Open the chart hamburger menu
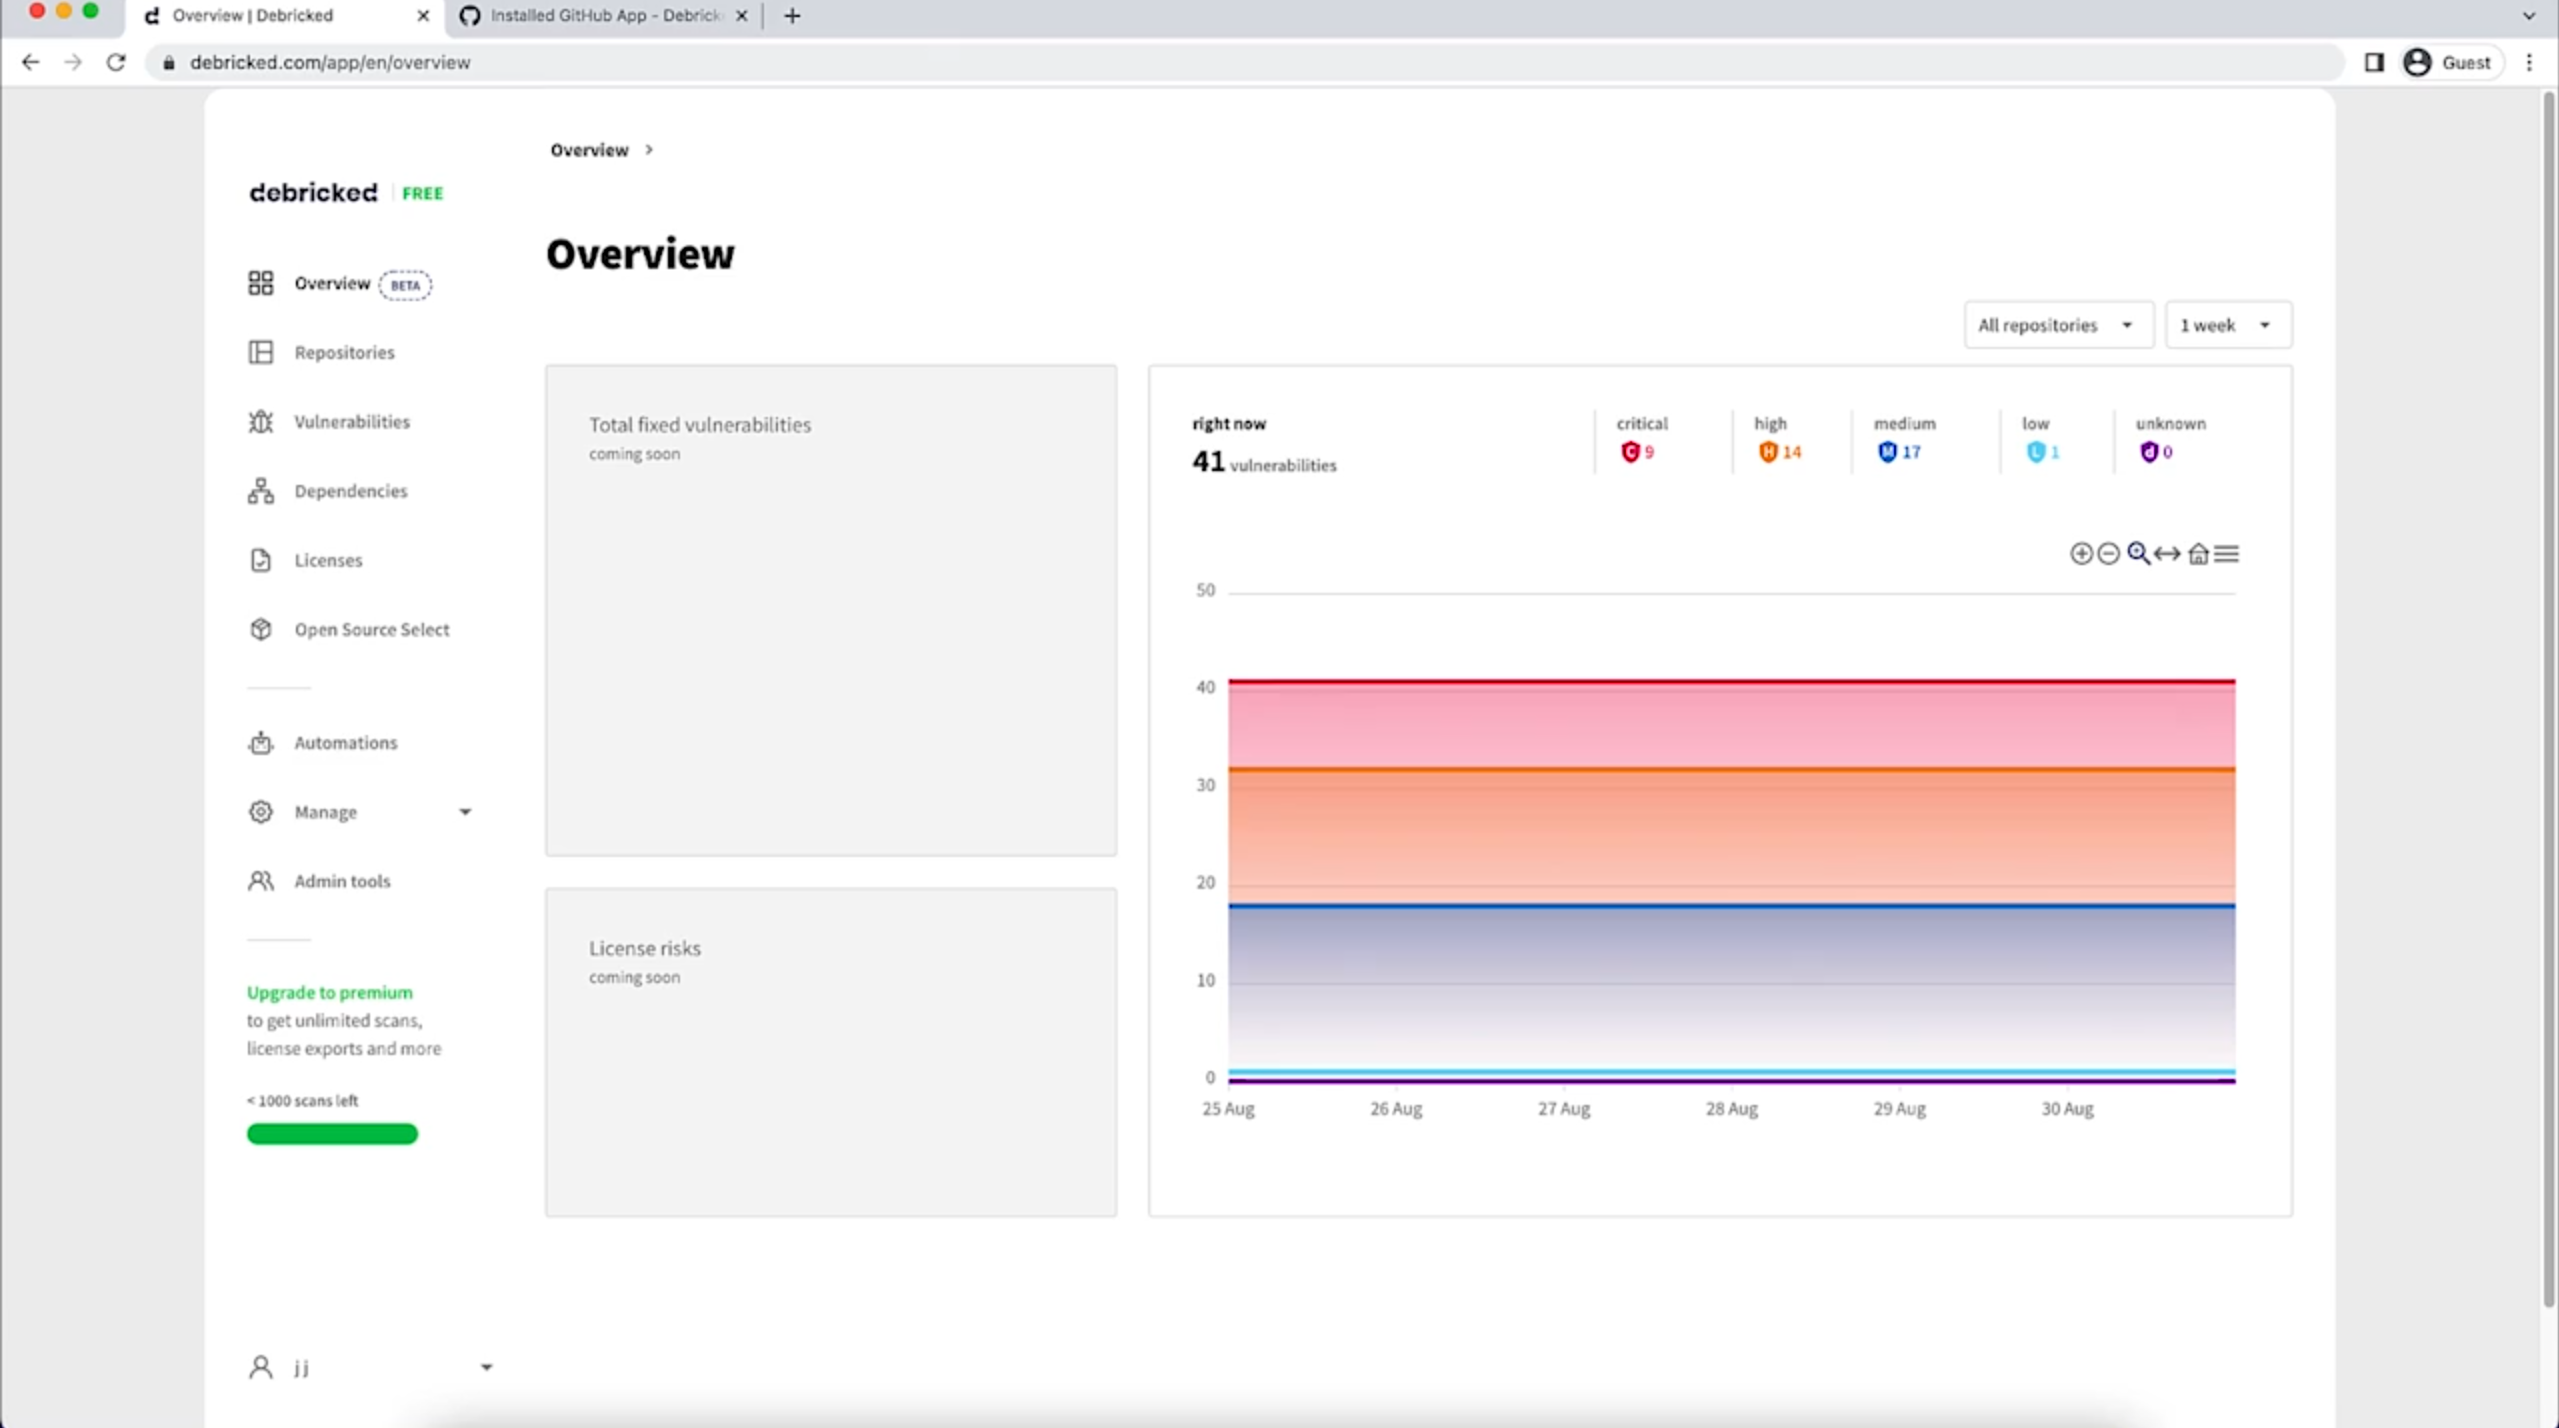Image resolution: width=2559 pixels, height=1428 pixels. (2226, 553)
